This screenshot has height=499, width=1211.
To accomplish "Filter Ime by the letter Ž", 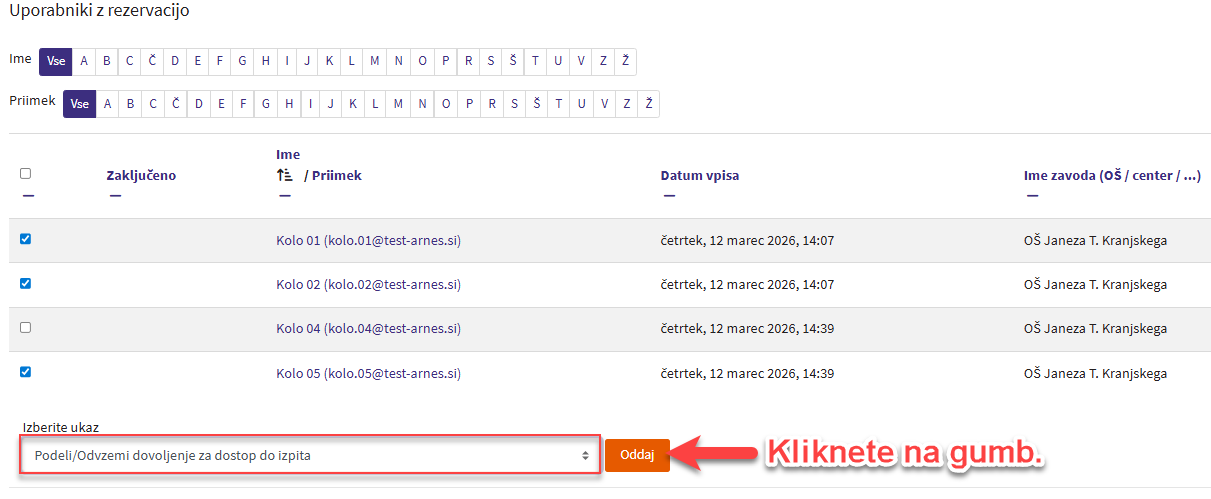I will tap(625, 61).
